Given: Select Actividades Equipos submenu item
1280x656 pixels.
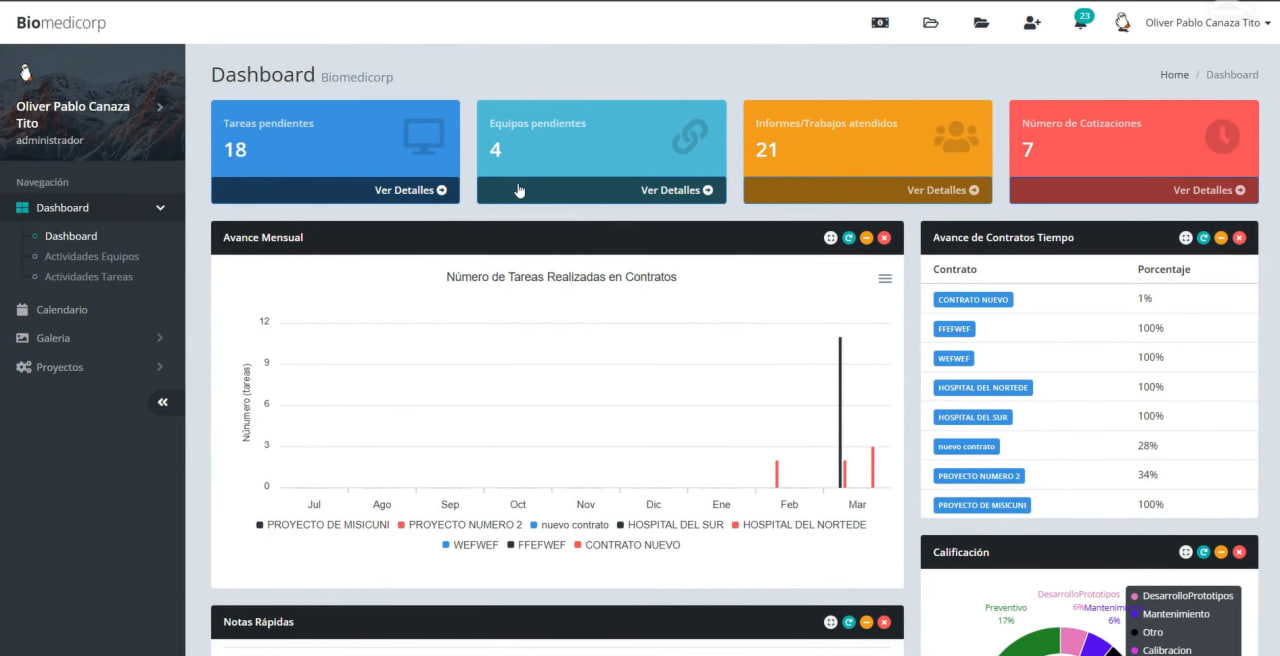Looking at the screenshot, I should click(x=92, y=256).
